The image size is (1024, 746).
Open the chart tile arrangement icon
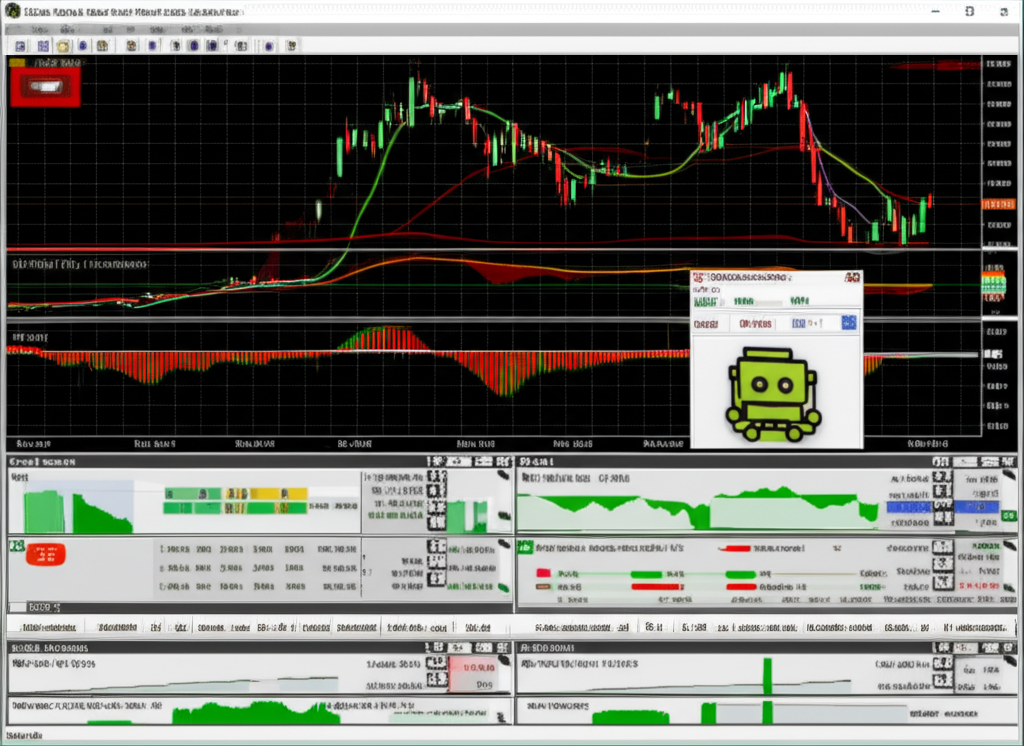[41, 45]
